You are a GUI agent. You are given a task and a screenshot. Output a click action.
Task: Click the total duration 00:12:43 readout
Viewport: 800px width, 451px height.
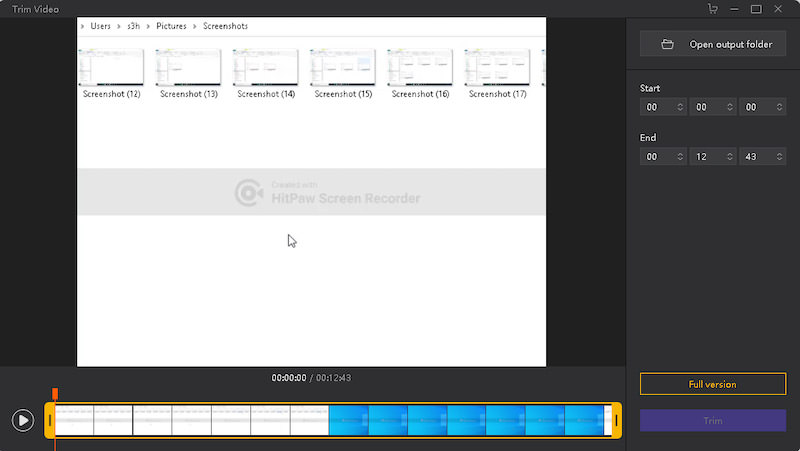point(334,378)
